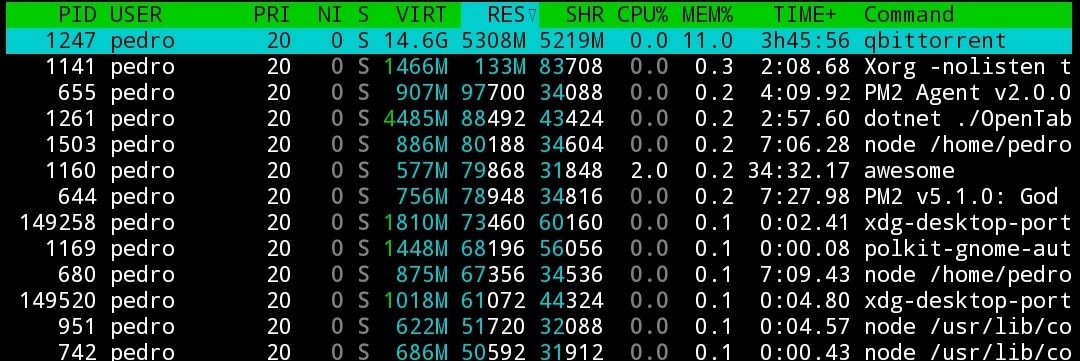1080x361 pixels.
Task: Click the 133M RES value
Action: [500, 67]
